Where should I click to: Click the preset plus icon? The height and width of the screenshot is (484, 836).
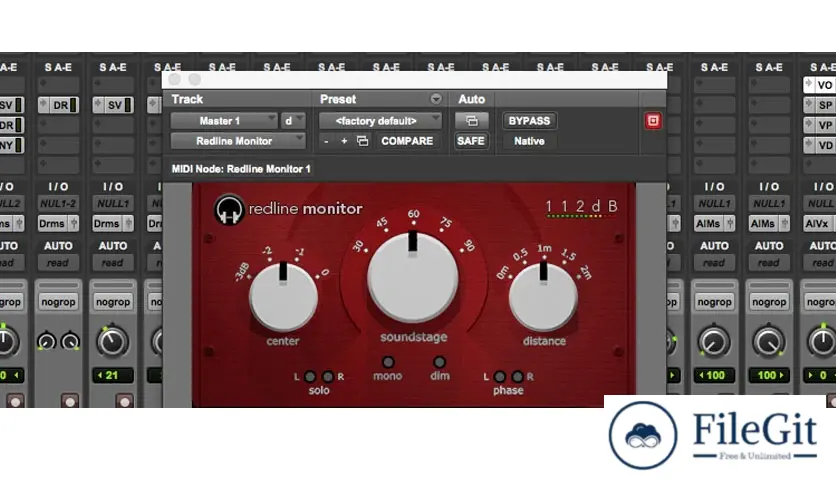[x=344, y=141]
